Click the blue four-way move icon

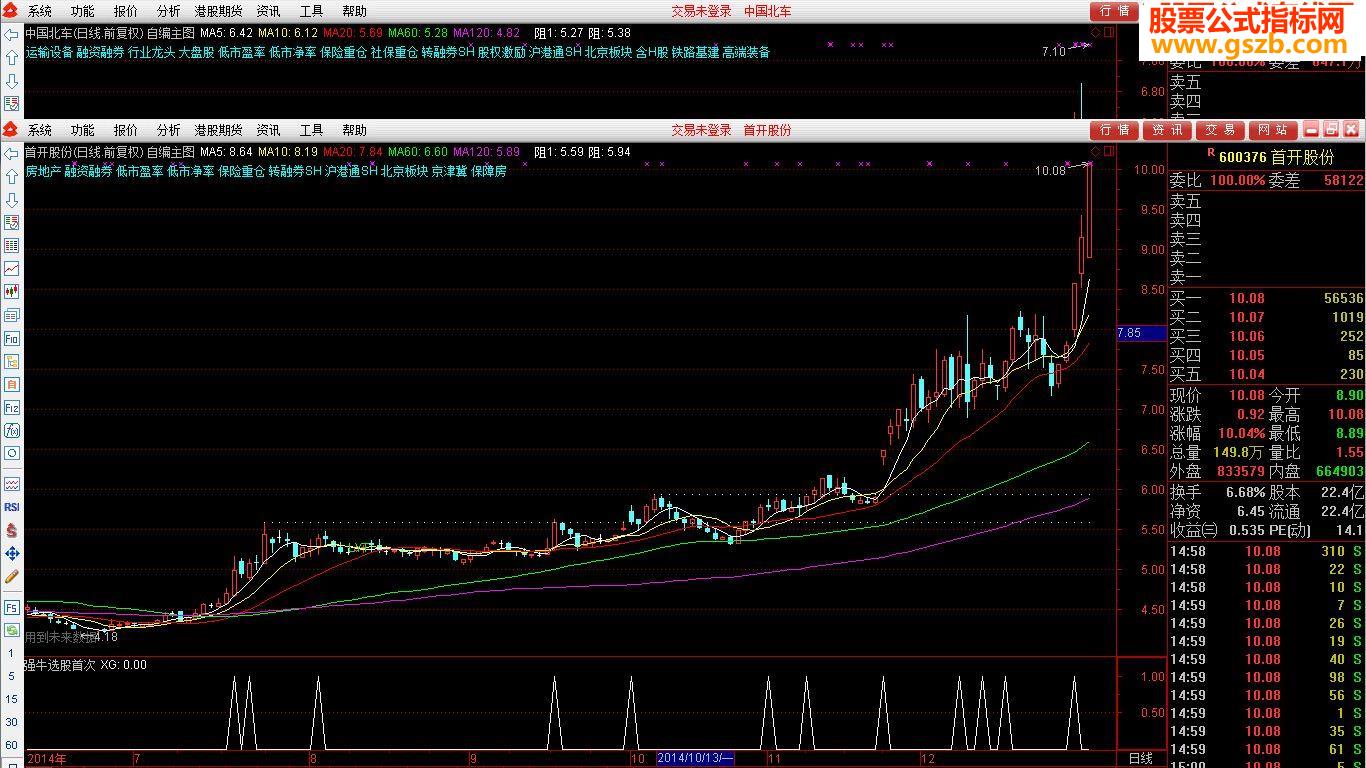11,553
